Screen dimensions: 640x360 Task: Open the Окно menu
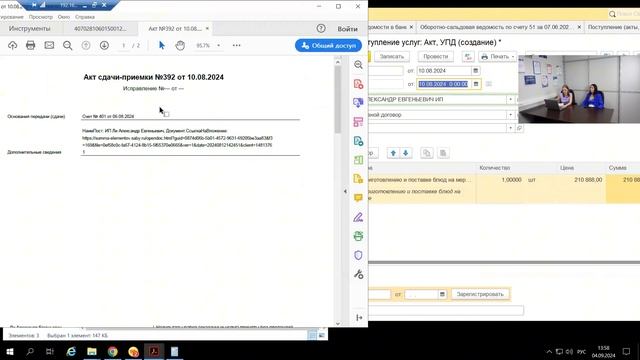click(64, 17)
